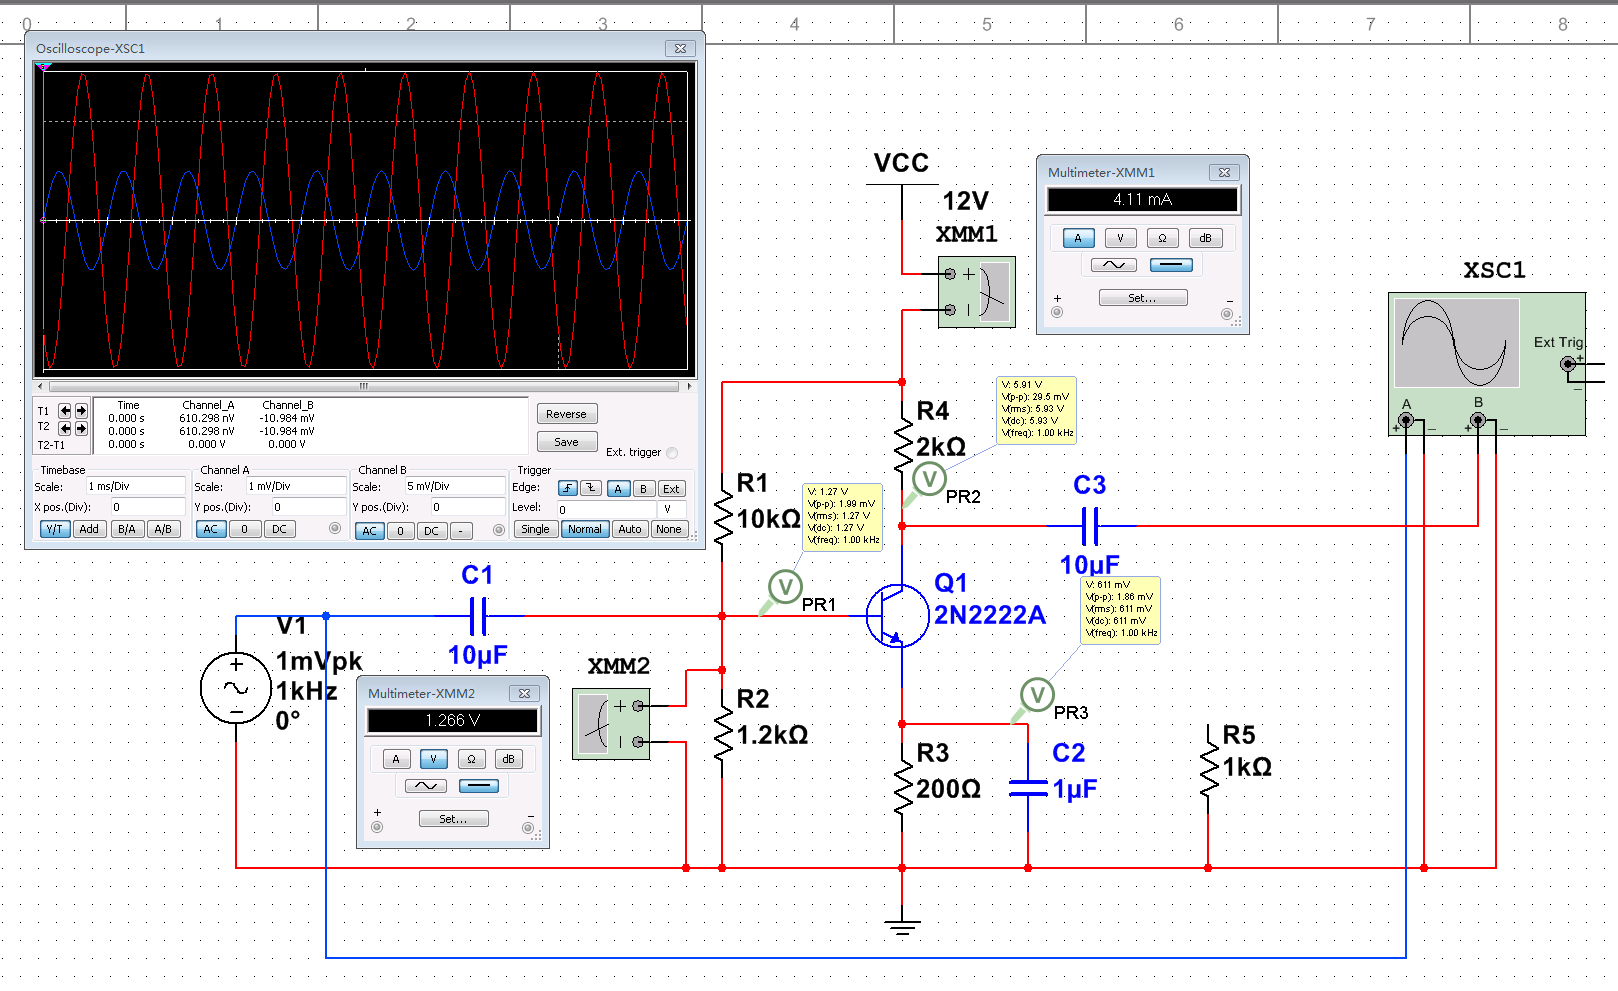
Task: Move cursor T2 left with arrow
Action: pos(65,428)
